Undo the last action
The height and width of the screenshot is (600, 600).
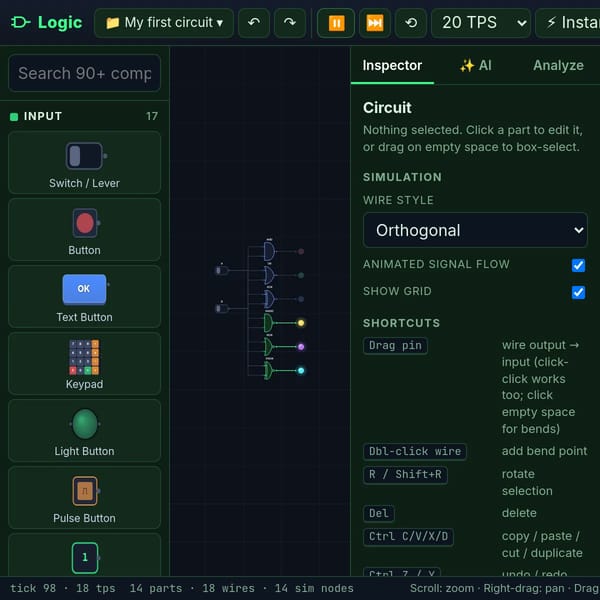[x=254, y=23]
